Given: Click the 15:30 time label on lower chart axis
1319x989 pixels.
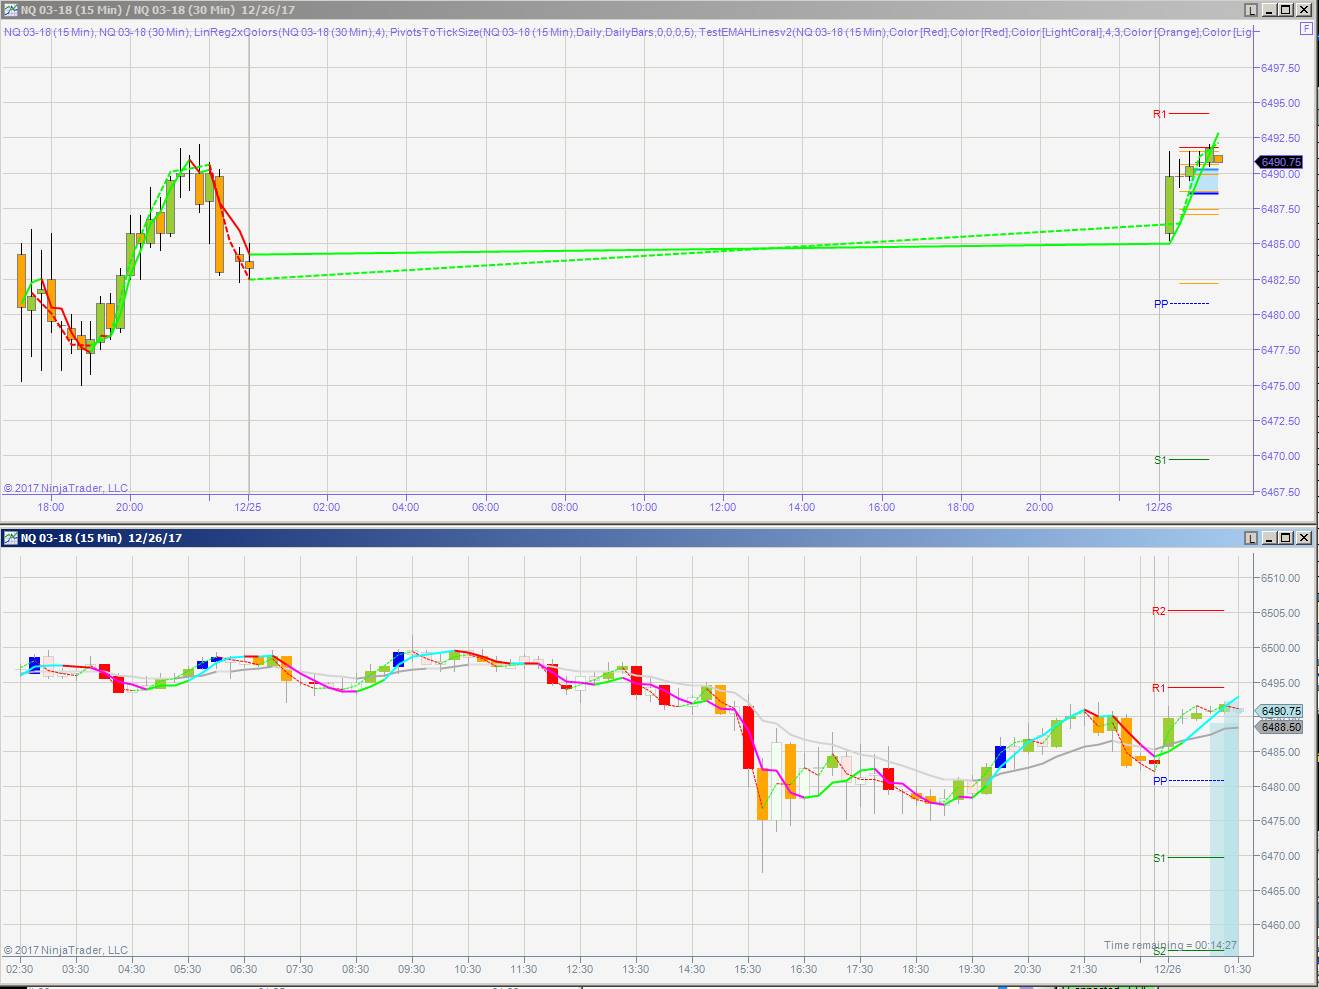Looking at the screenshot, I should pos(748,969).
